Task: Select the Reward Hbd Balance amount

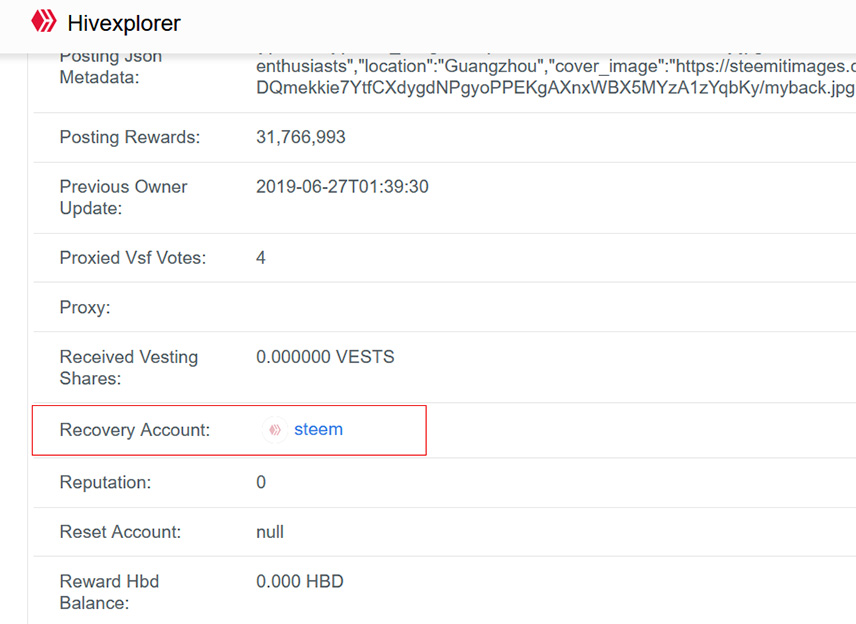Action: click(298, 581)
